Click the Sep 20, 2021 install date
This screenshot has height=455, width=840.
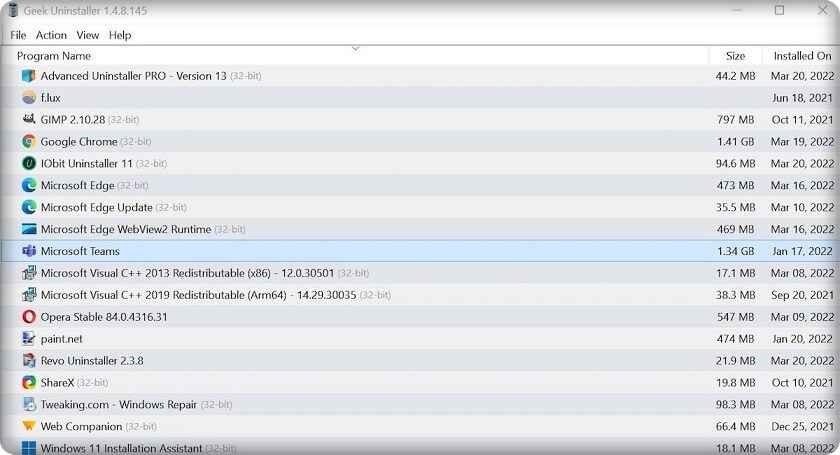pyautogui.click(x=802, y=295)
